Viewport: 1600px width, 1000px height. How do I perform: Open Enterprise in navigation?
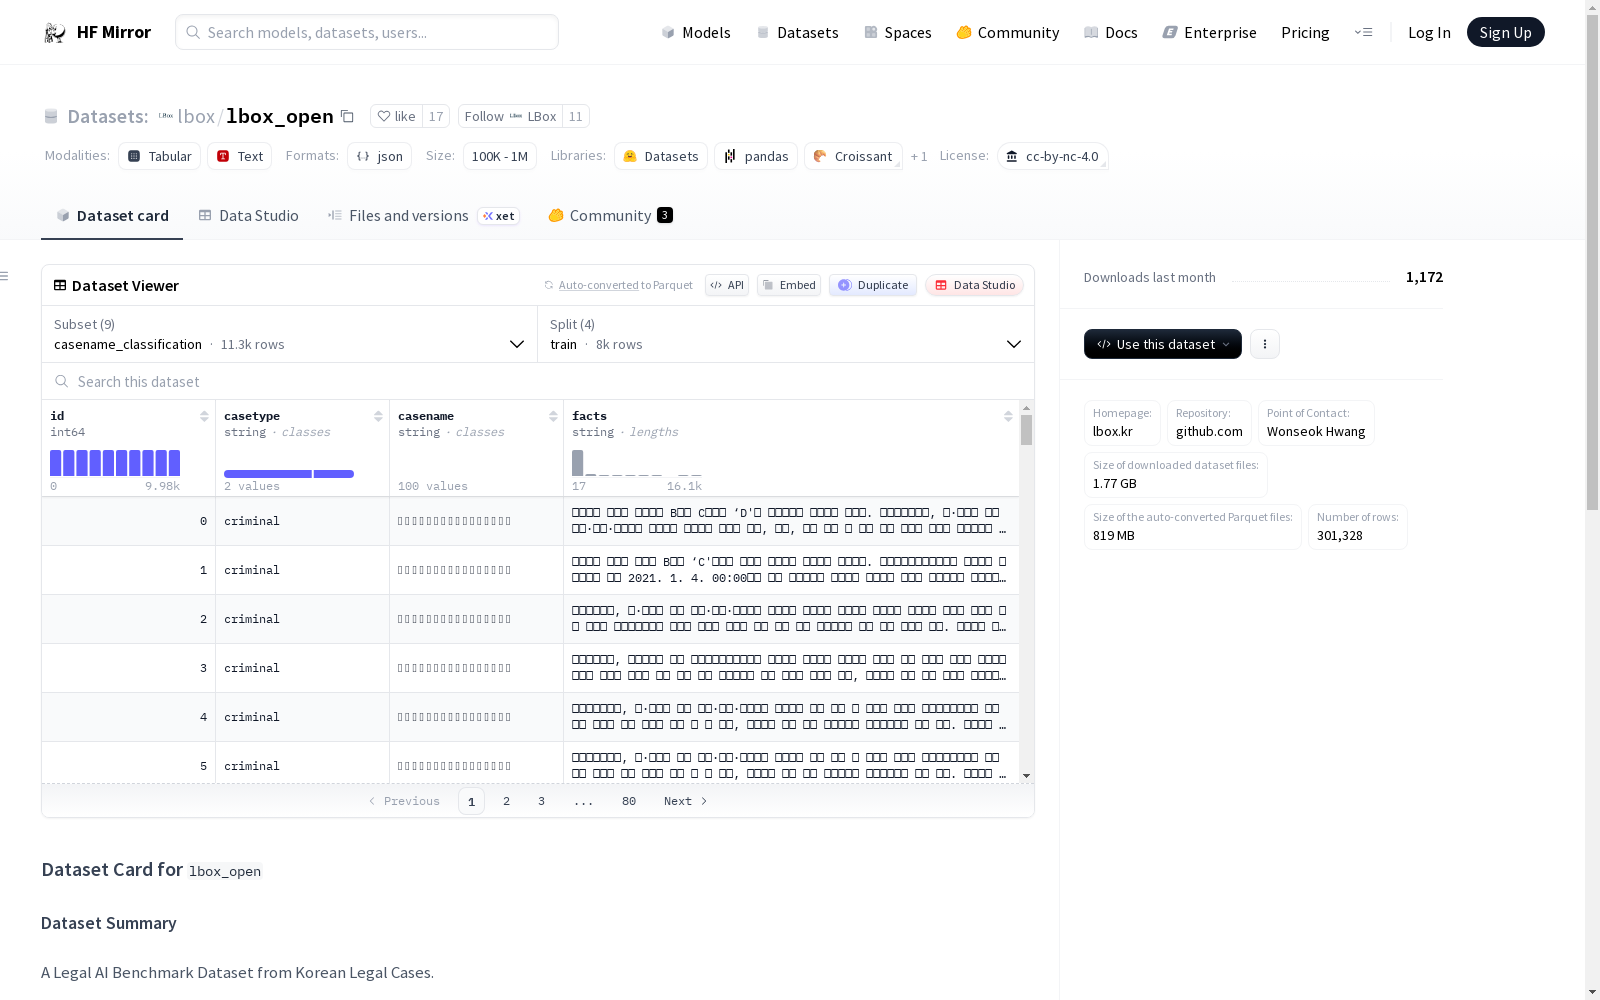coord(1209,33)
